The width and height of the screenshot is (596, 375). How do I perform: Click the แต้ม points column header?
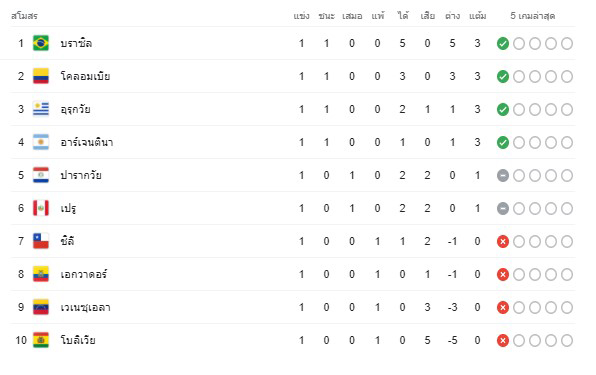click(477, 16)
